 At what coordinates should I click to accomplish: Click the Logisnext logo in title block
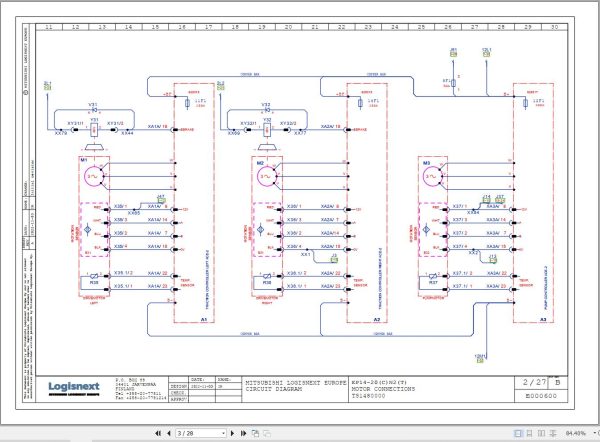coord(74,388)
